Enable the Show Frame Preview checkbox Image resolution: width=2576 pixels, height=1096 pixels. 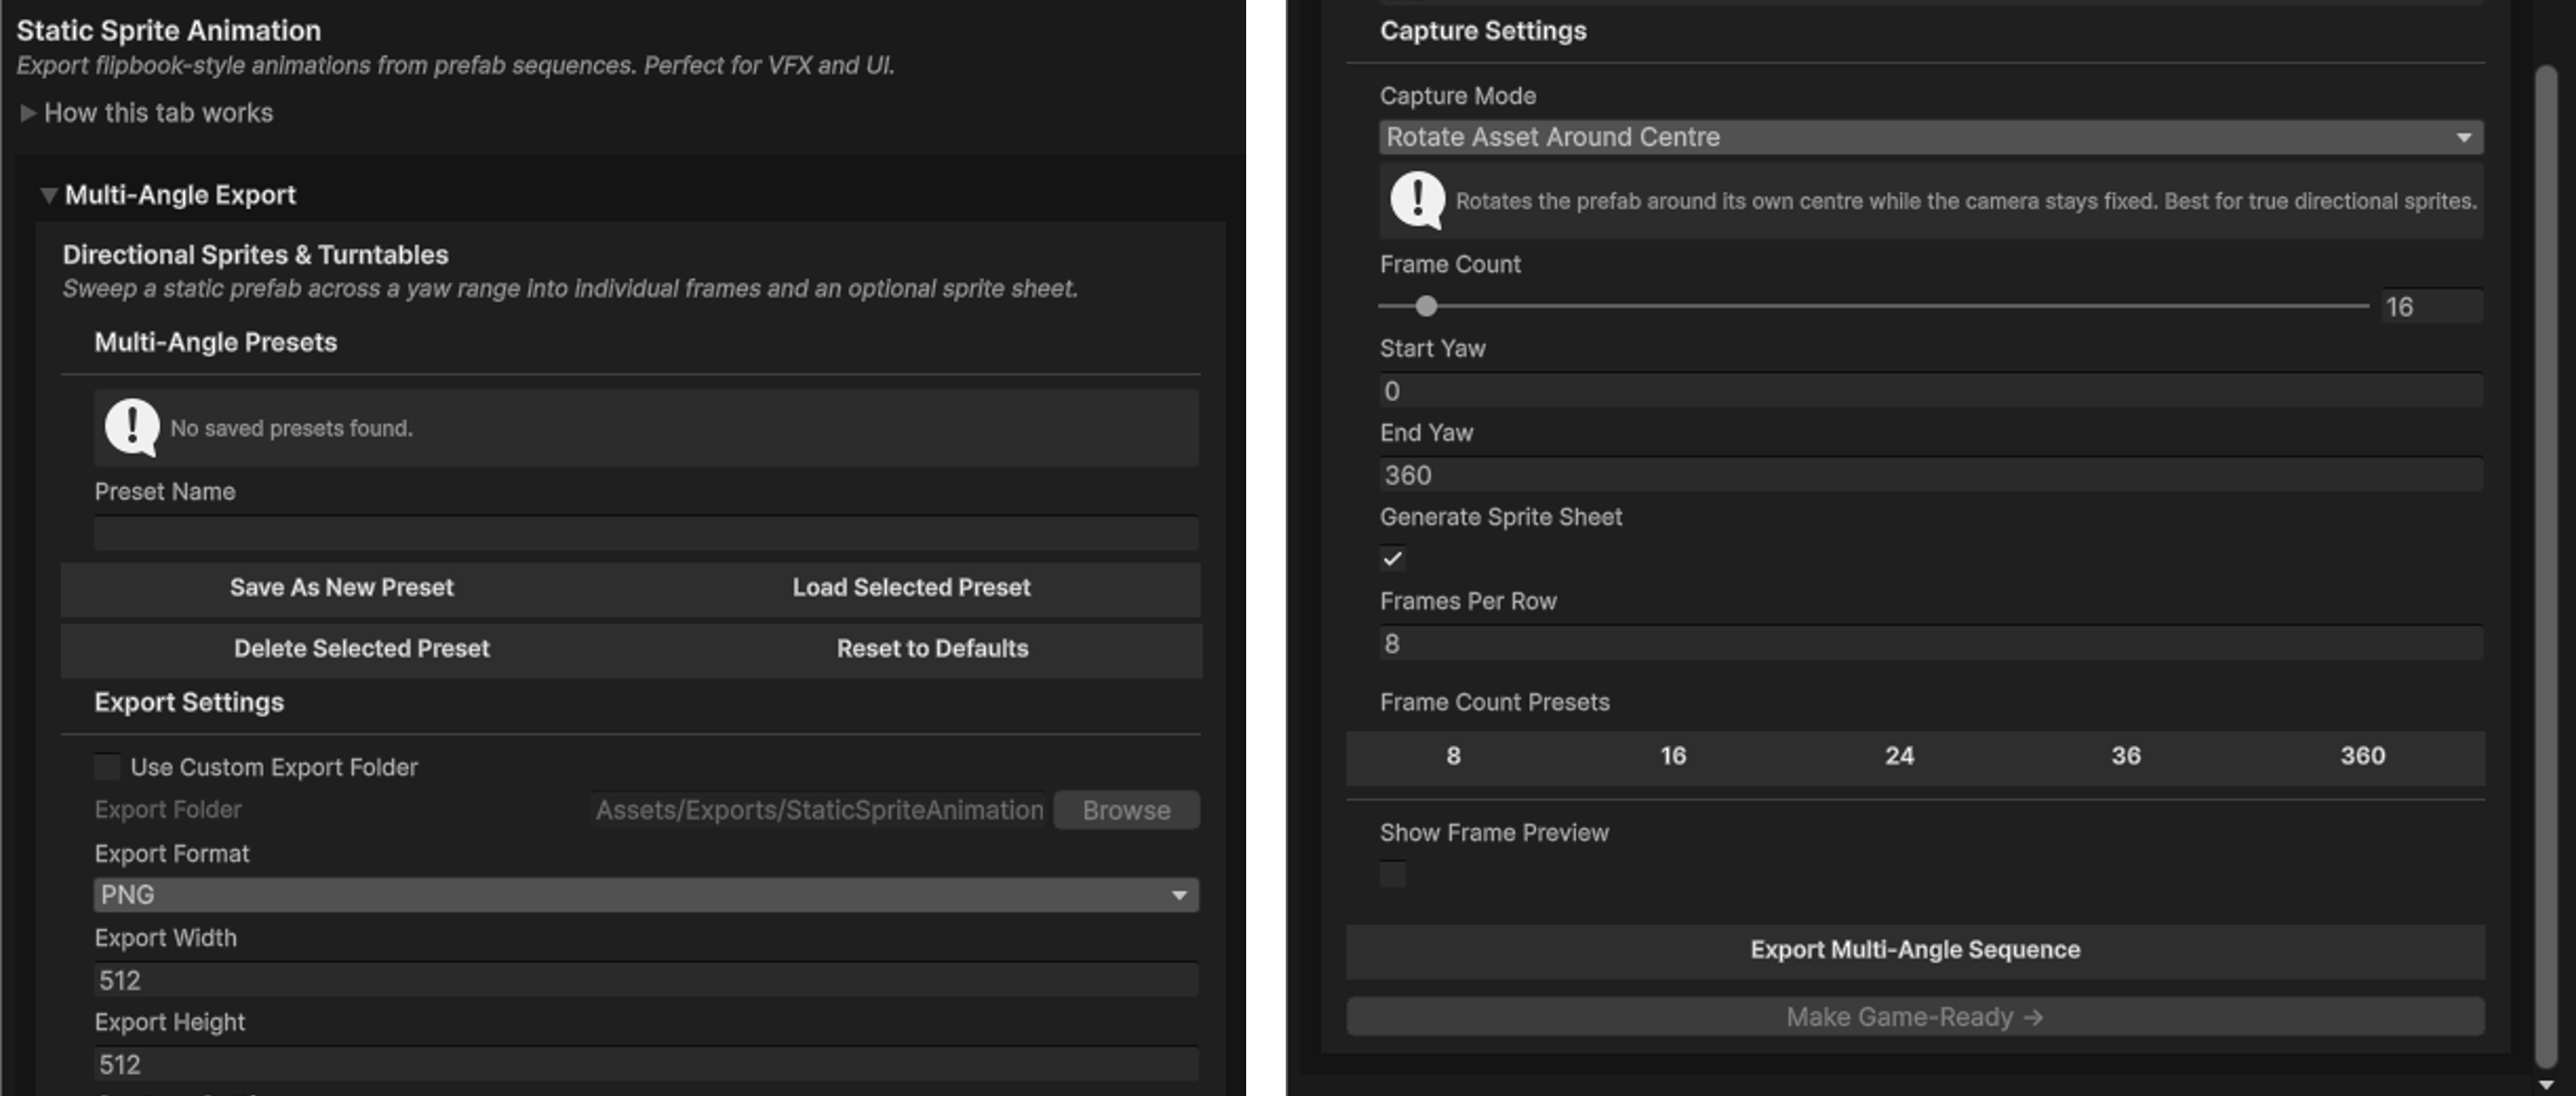pyautogui.click(x=1393, y=874)
